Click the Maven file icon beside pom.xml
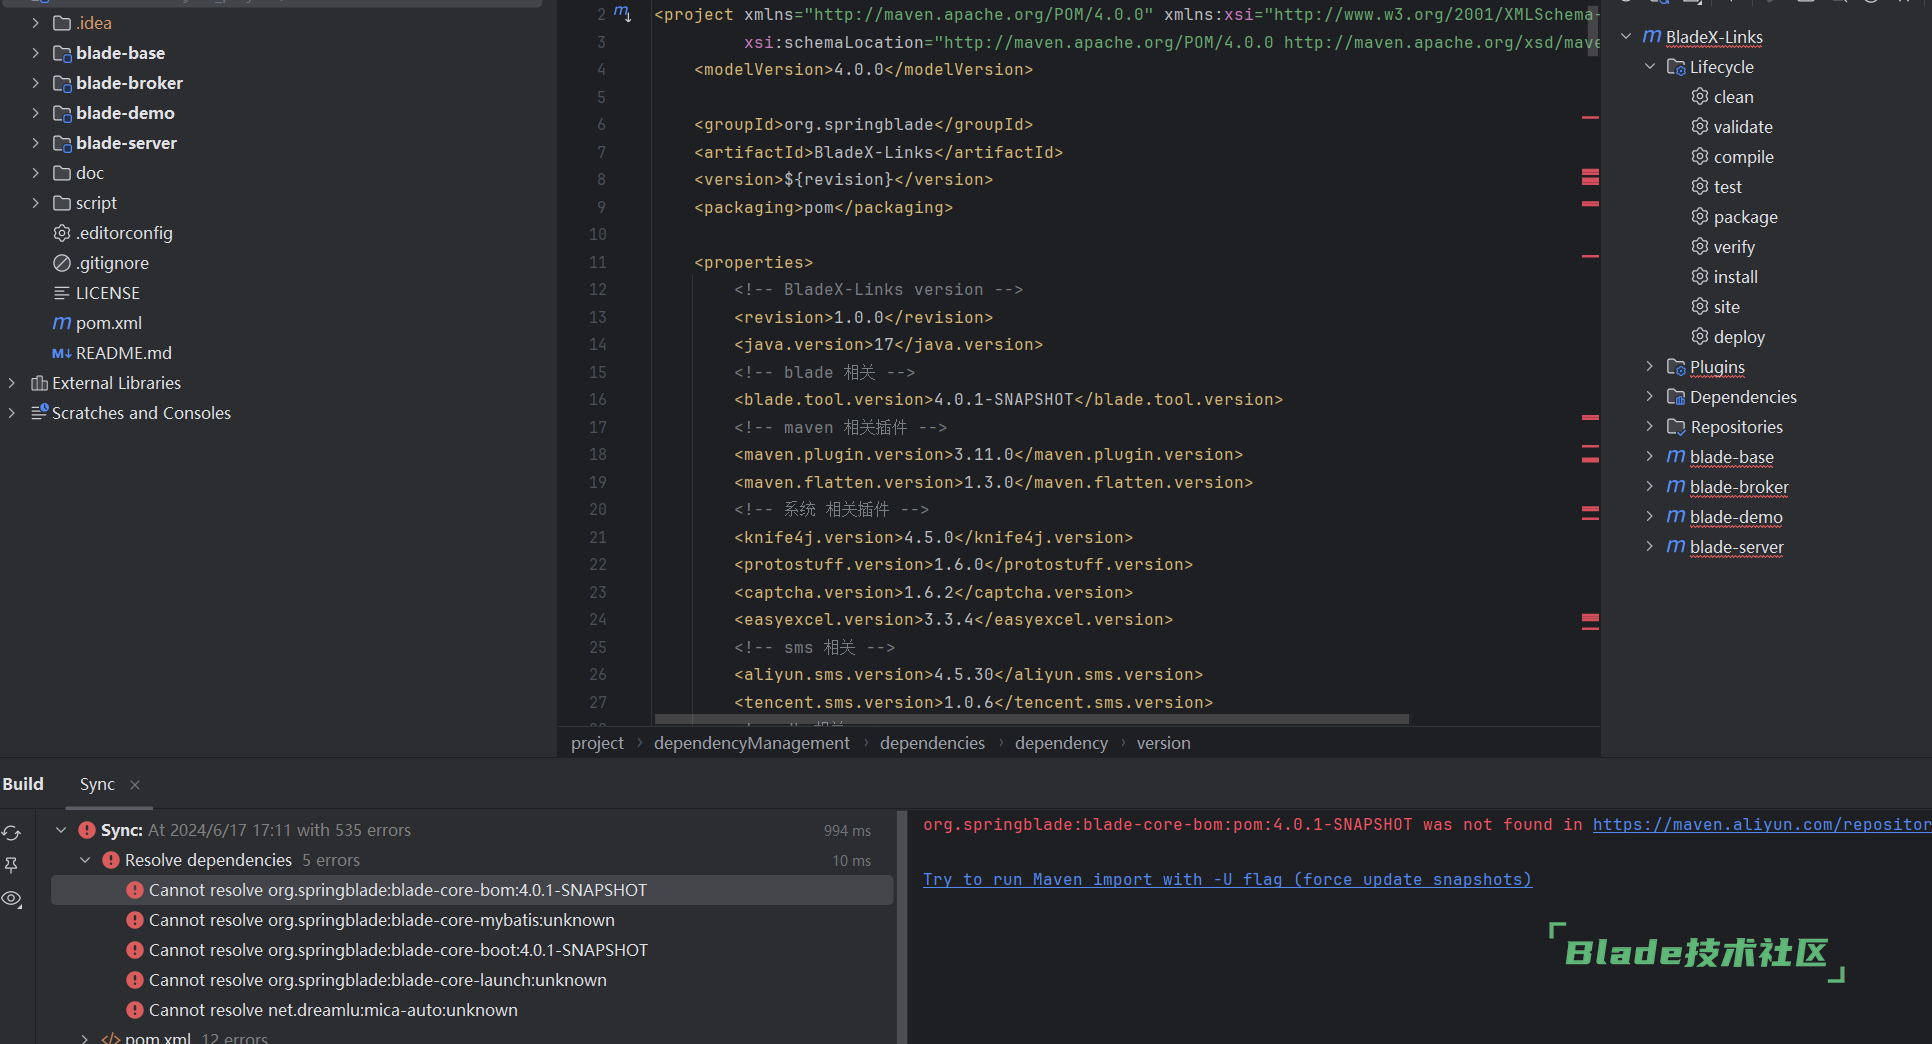This screenshot has width=1932, height=1044. (x=62, y=323)
